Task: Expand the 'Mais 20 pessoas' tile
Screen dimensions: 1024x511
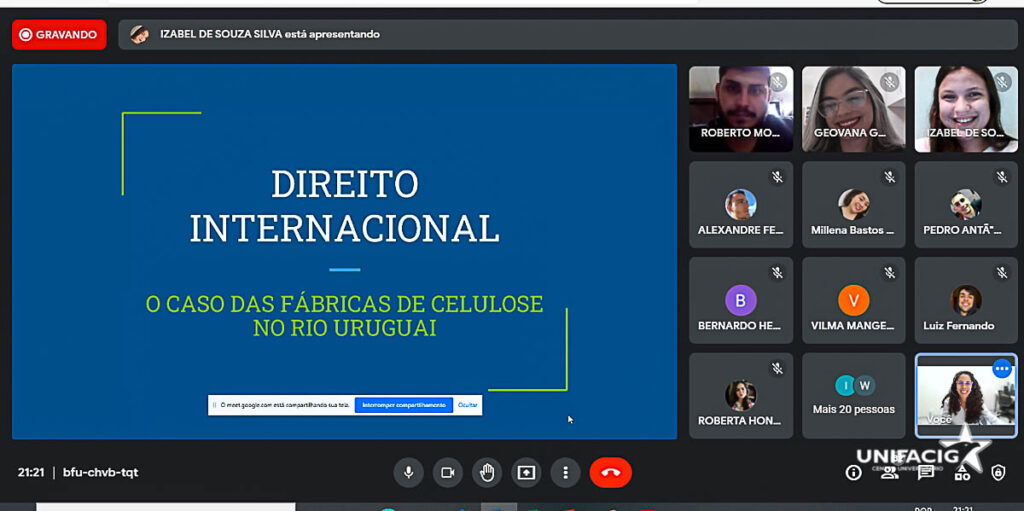Action: pos(853,395)
